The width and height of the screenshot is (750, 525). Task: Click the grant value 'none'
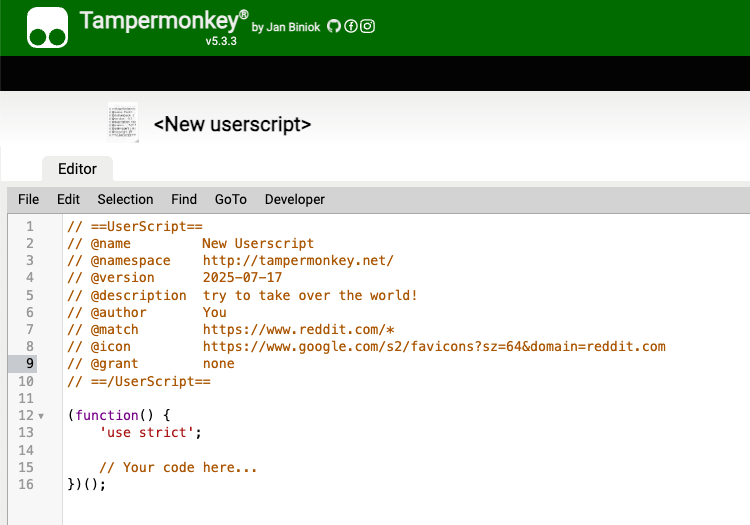[x=219, y=364]
